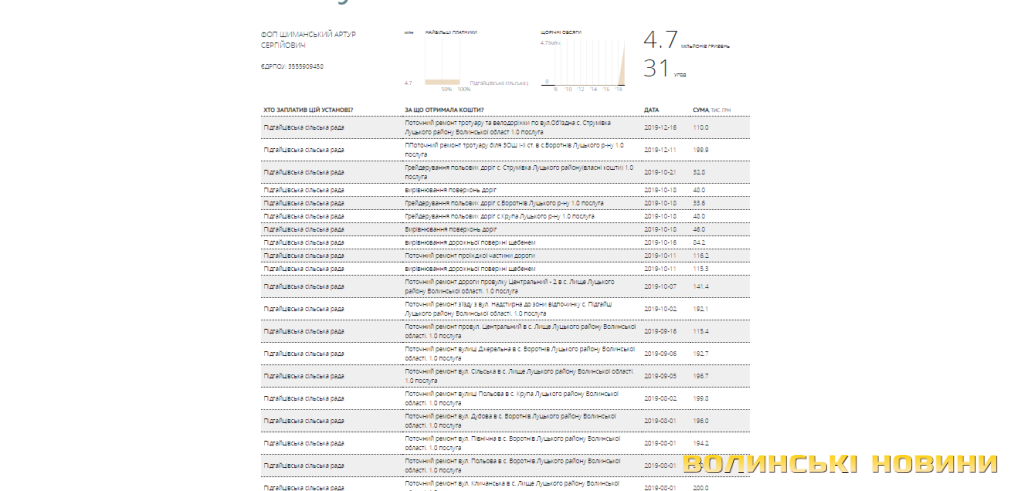Open payer link in the 2019-12-16 row

tap(303, 127)
